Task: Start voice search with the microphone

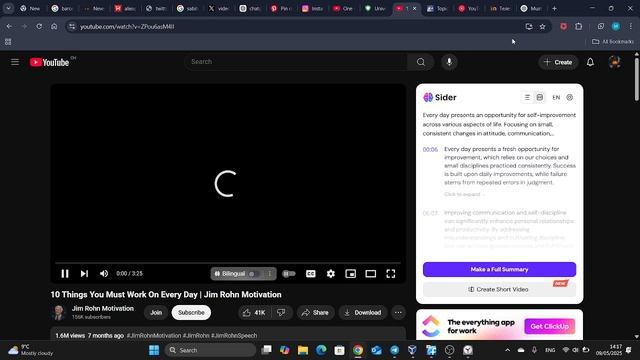Action: (449, 62)
